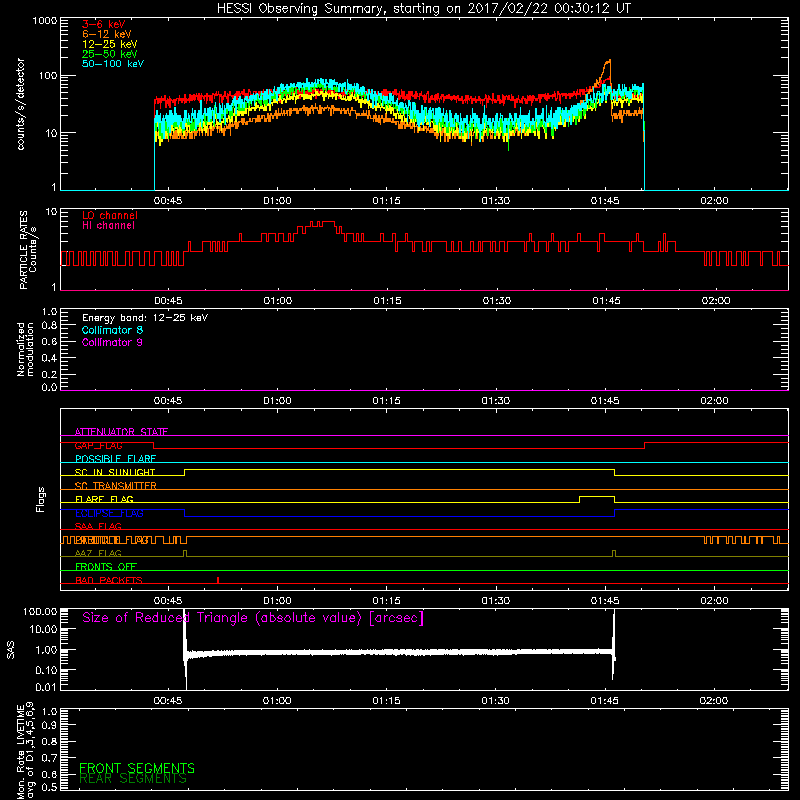800x800 pixels.
Task: Select the 12-25 keV legend label
Action: point(109,44)
